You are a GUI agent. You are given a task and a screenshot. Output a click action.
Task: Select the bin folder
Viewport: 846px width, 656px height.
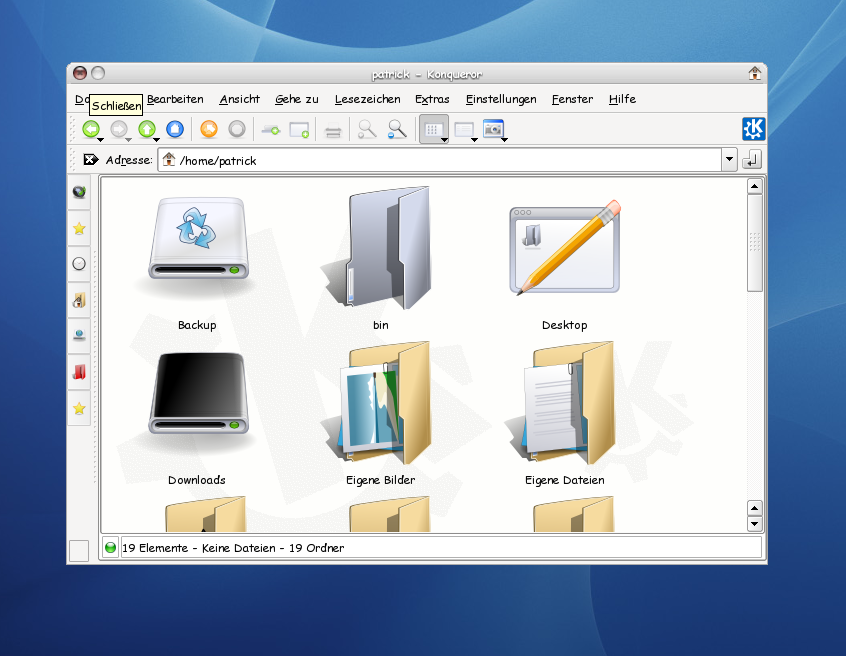pyautogui.click(x=380, y=248)
